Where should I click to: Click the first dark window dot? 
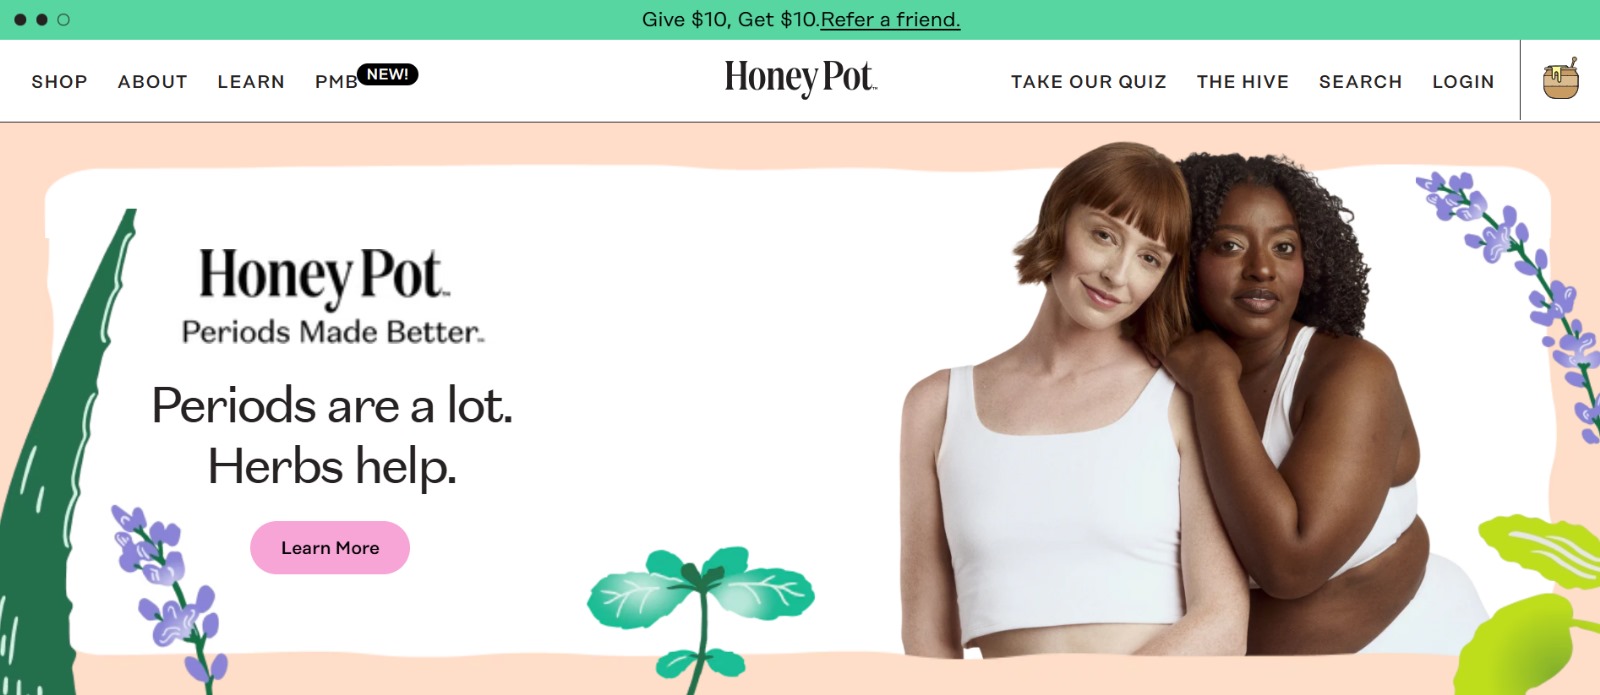[x=20, y=19]
